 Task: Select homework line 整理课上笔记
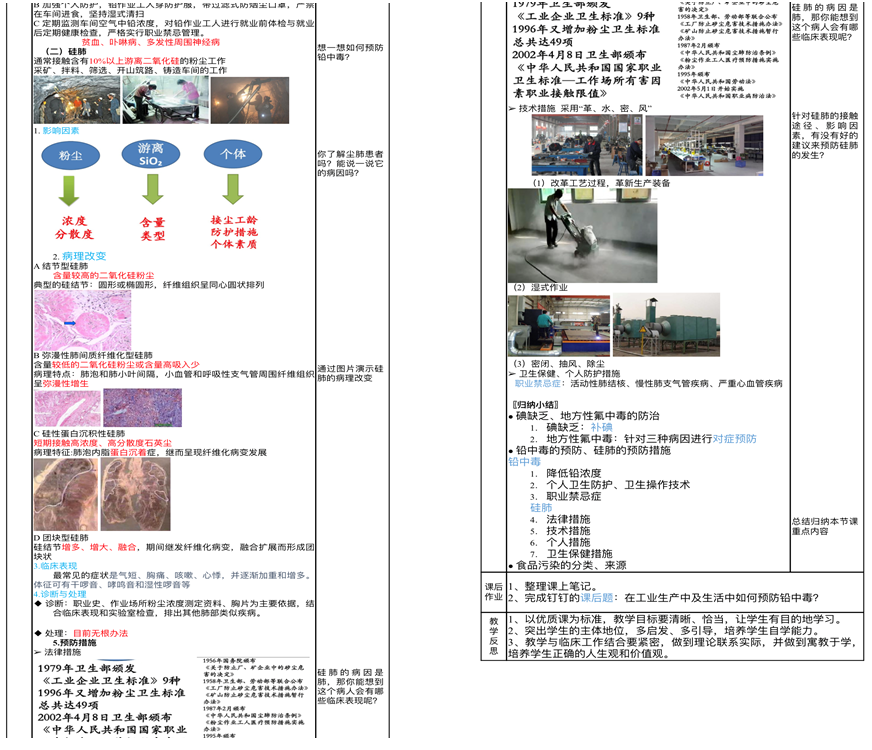561,587
